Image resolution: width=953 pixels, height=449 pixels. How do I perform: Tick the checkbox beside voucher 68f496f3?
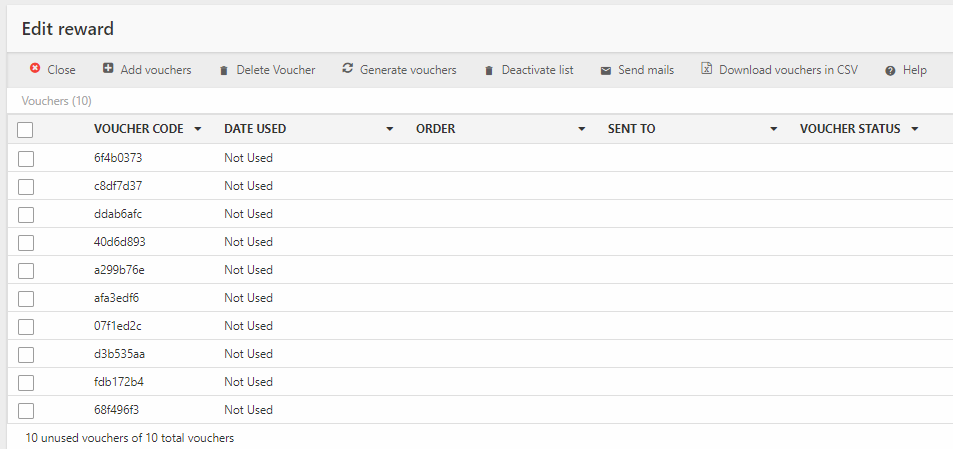coord(26,410)
